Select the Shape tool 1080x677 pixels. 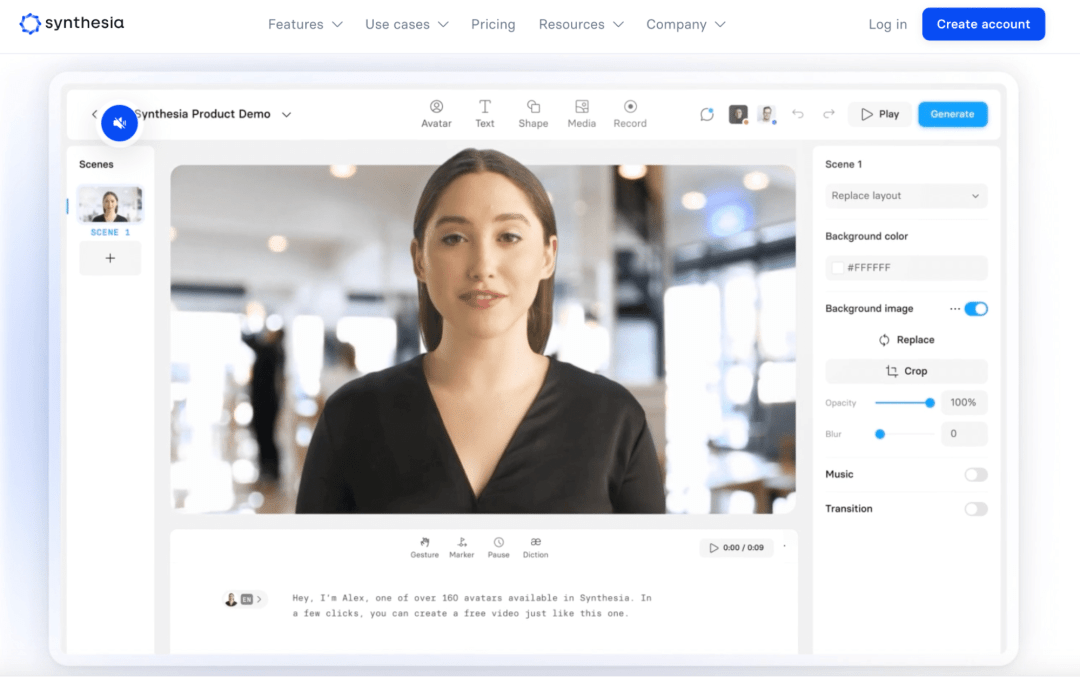click(533, 114)
